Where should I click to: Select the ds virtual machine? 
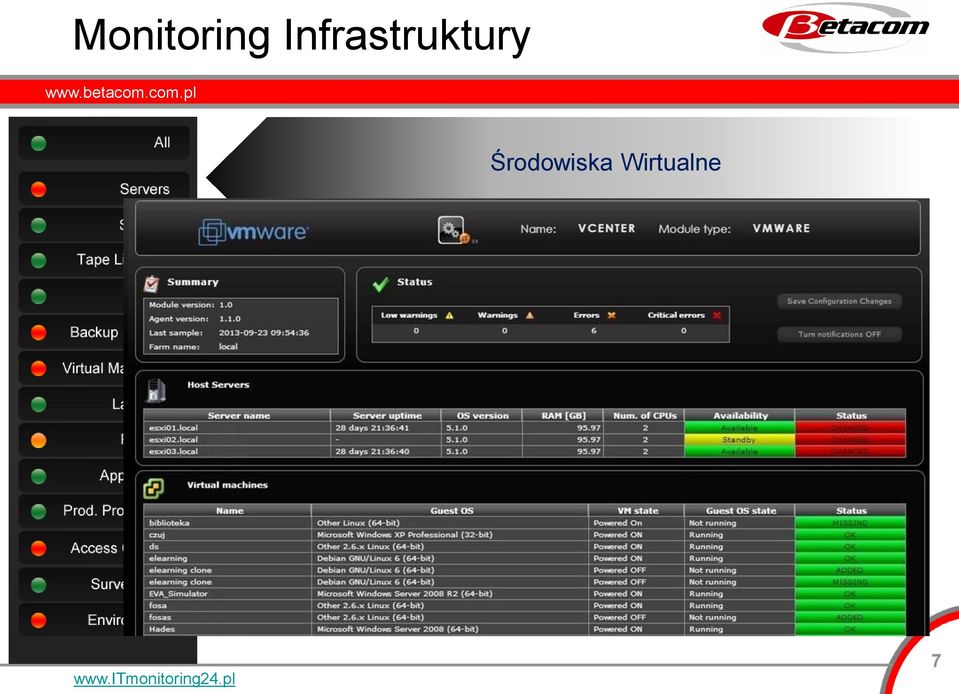coord(154,546)
